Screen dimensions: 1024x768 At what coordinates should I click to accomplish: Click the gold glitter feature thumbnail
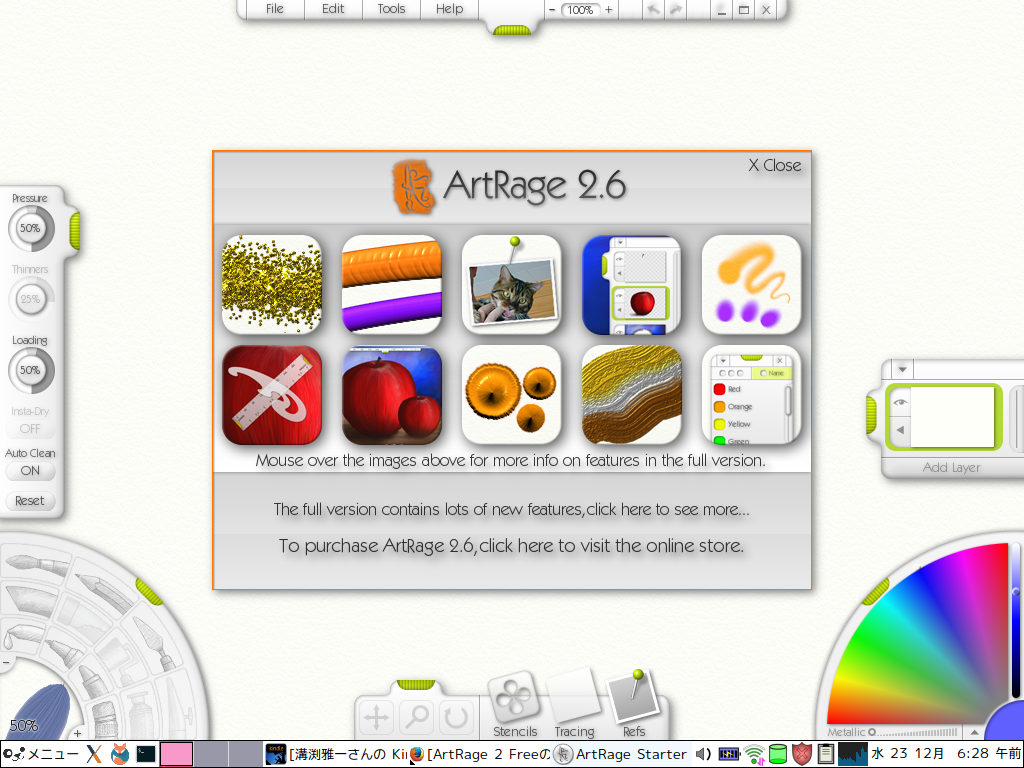pos(272,285)
